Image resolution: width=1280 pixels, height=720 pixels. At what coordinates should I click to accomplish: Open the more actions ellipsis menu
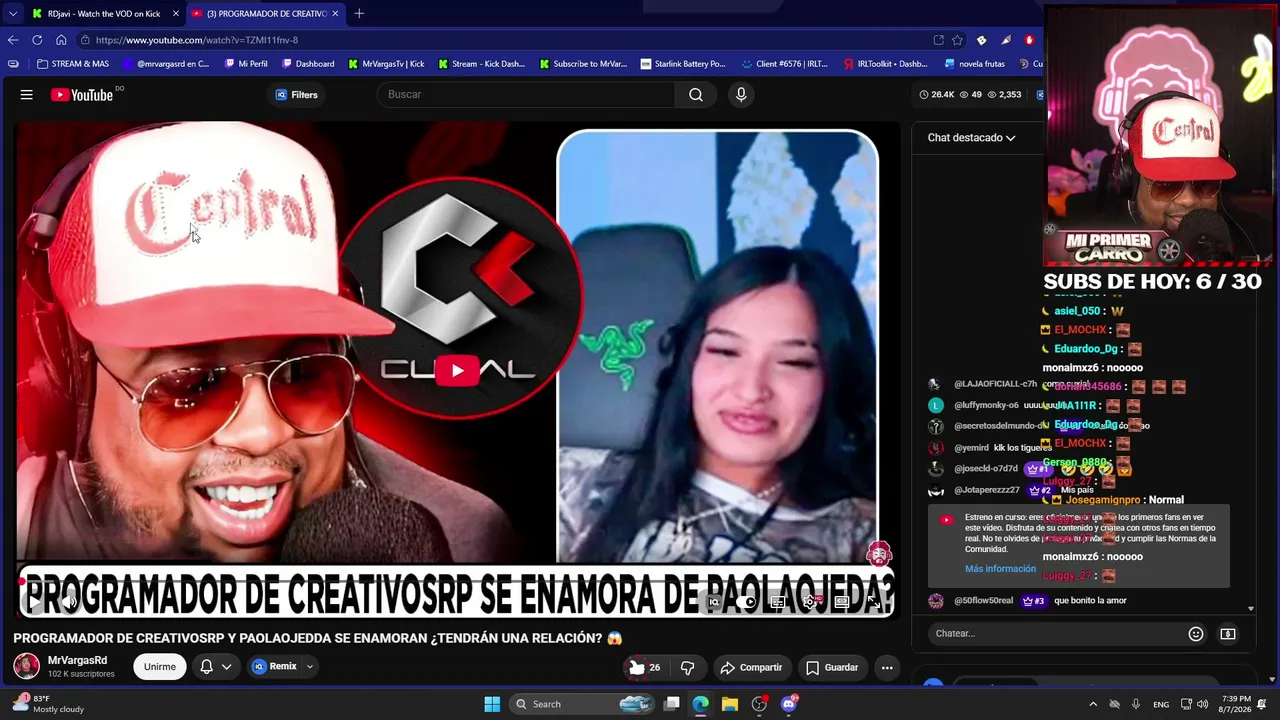click(887, 667)
